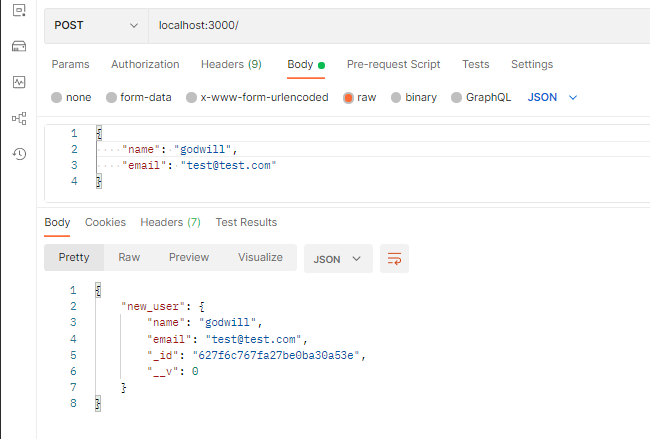Screen dimensions: 650x439
Task: Show the Visualize response view
Action: tap(260, 257)
